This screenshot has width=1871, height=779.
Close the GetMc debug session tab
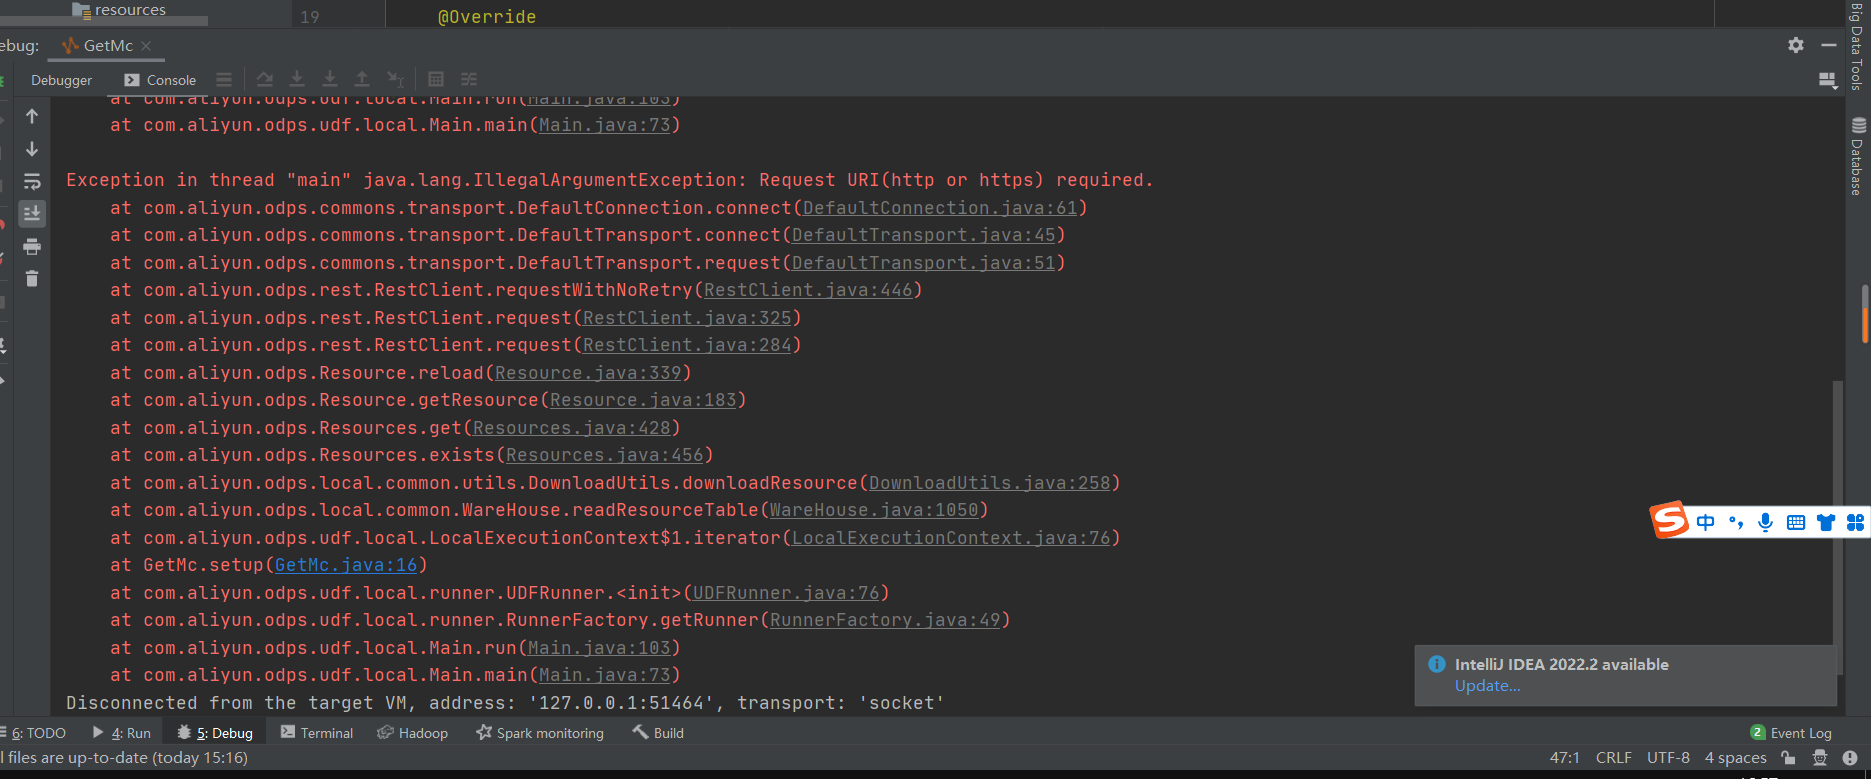point(146,46)
